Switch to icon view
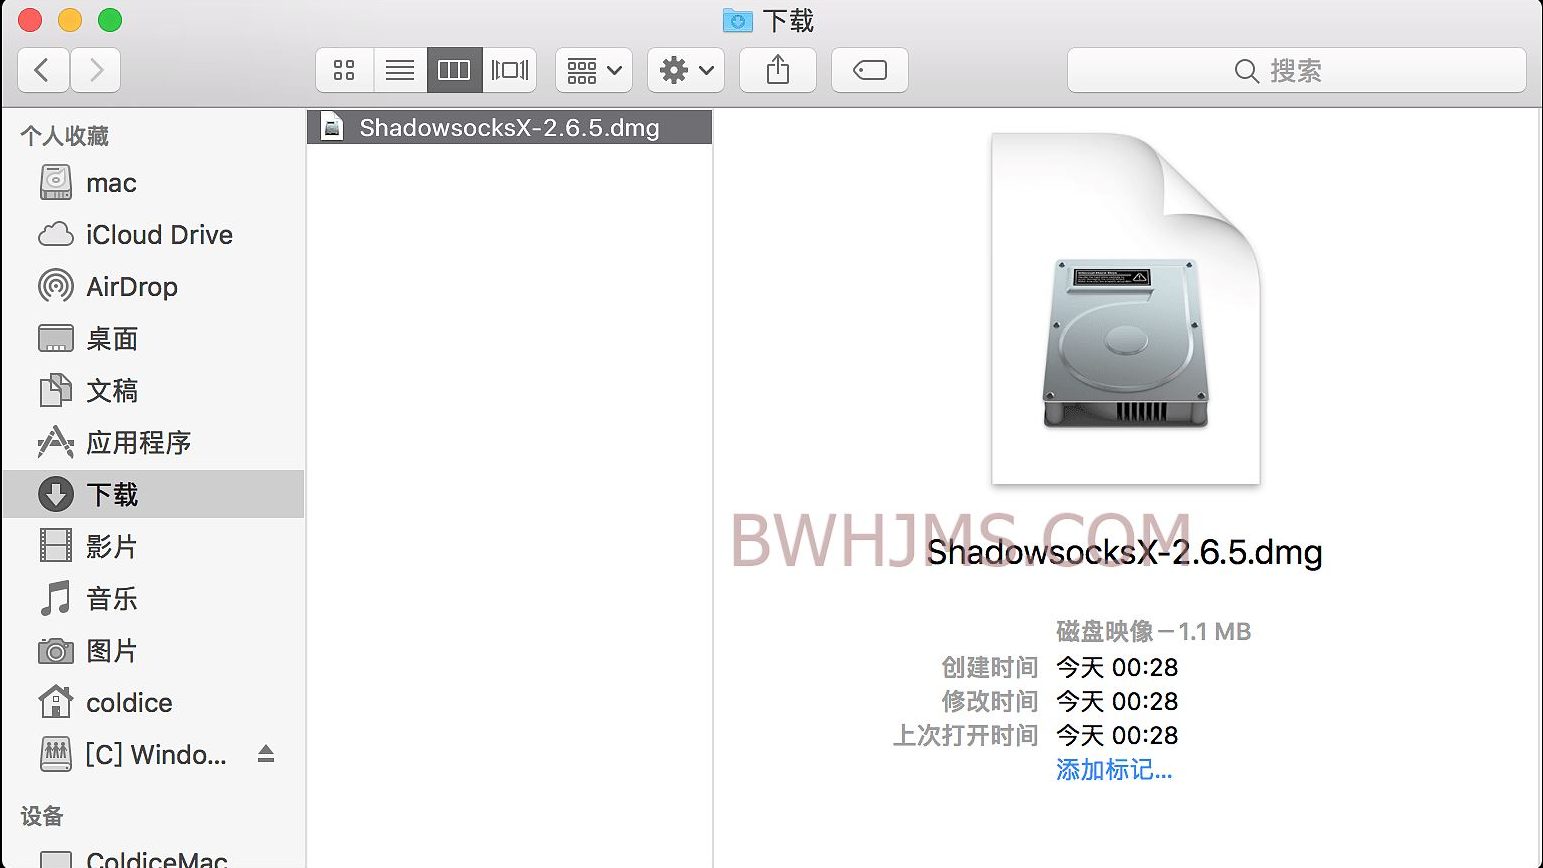 point(344,70)
